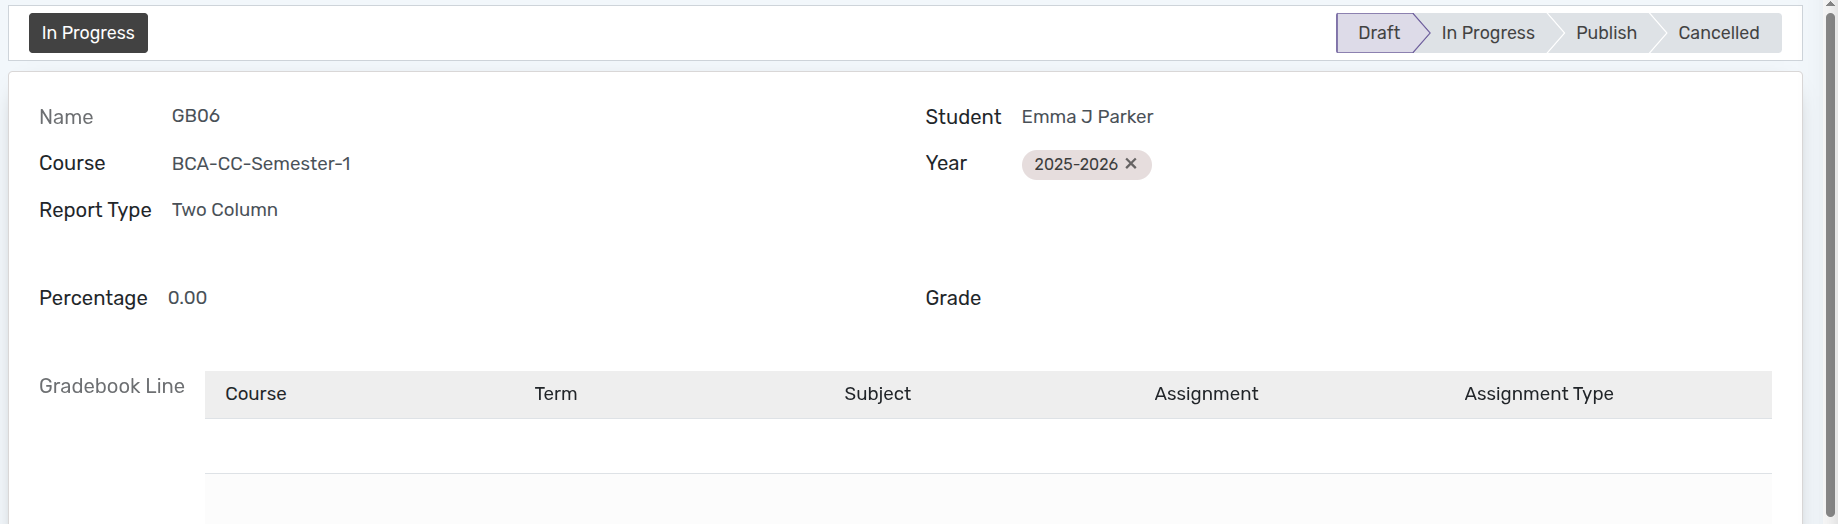Sort Gradebook Line by Assignment column

[x=1206, y=394]
